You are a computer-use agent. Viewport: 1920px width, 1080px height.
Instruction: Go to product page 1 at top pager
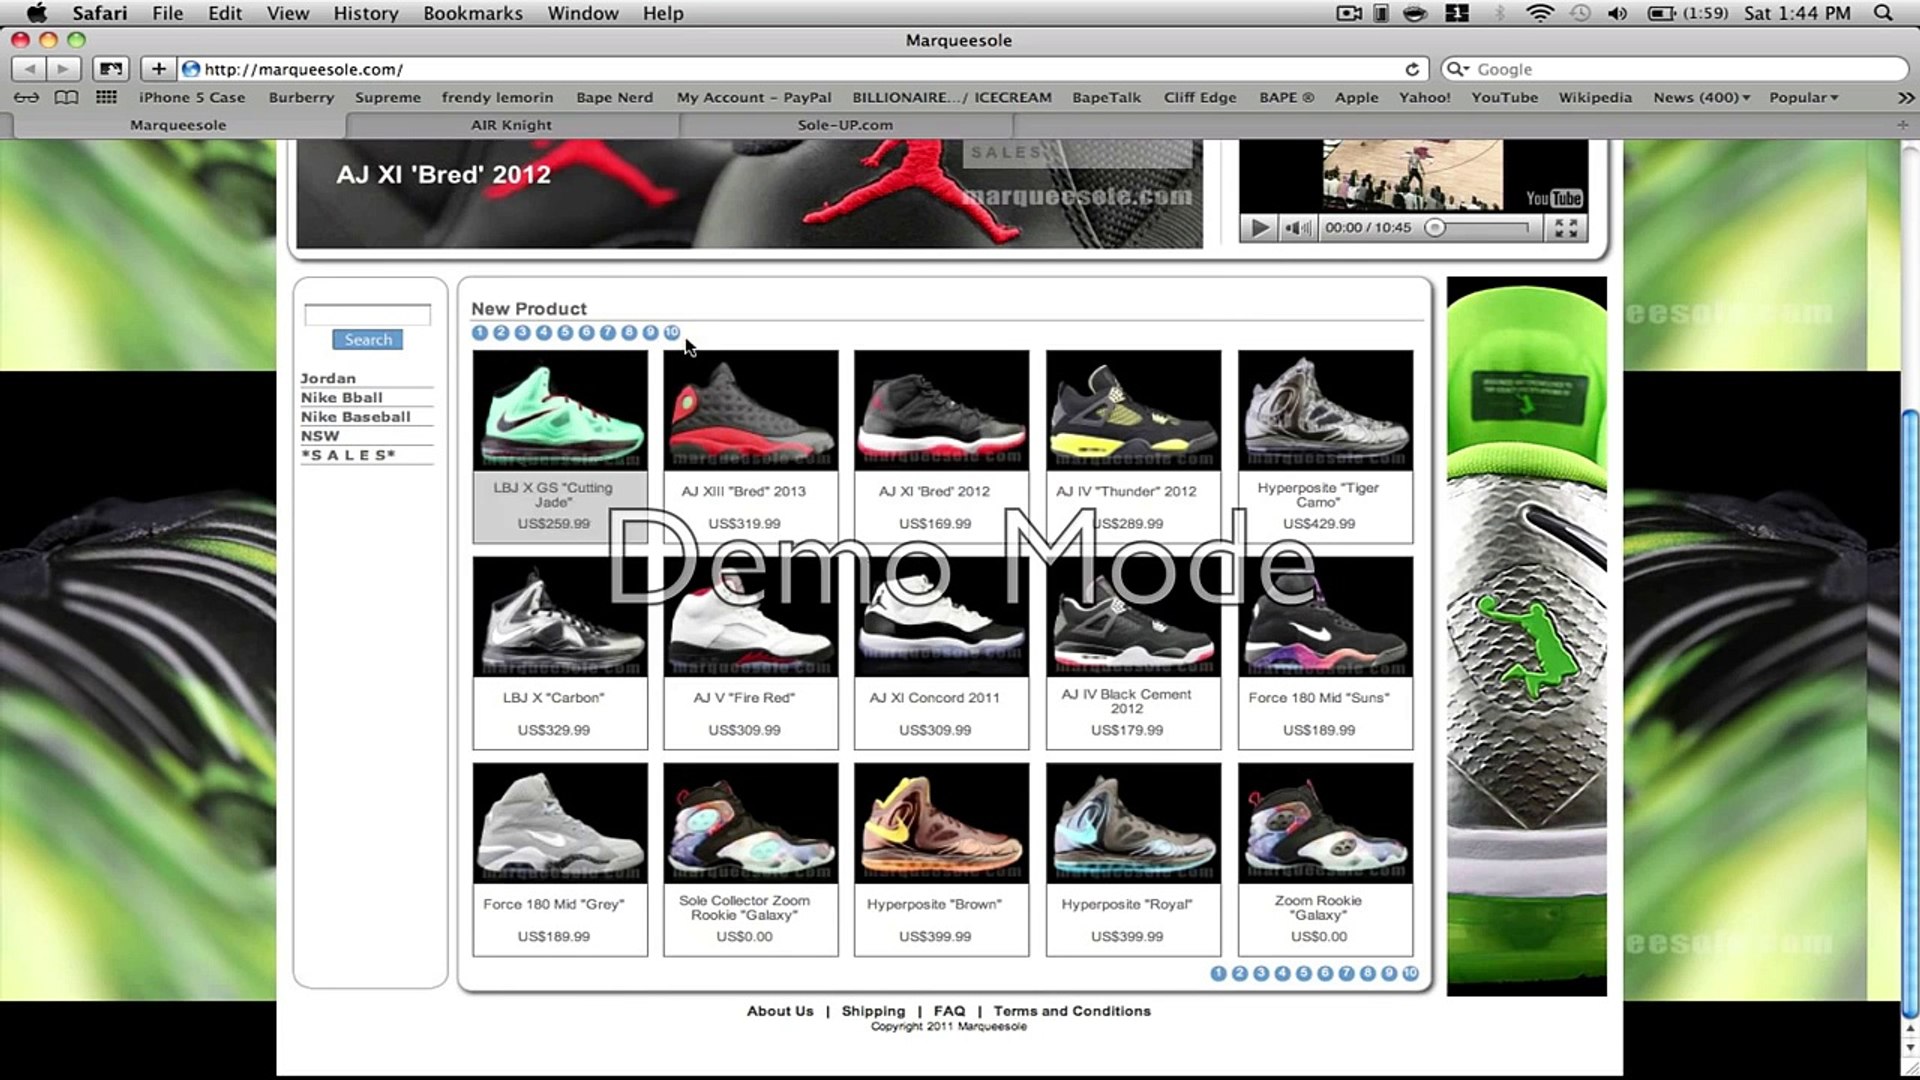(480, 332)
